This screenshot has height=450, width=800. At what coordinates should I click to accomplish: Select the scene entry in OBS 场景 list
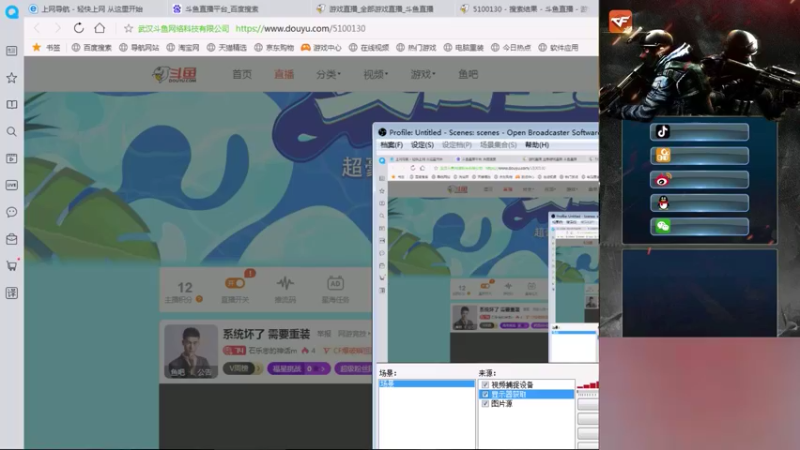pos(427,383)
